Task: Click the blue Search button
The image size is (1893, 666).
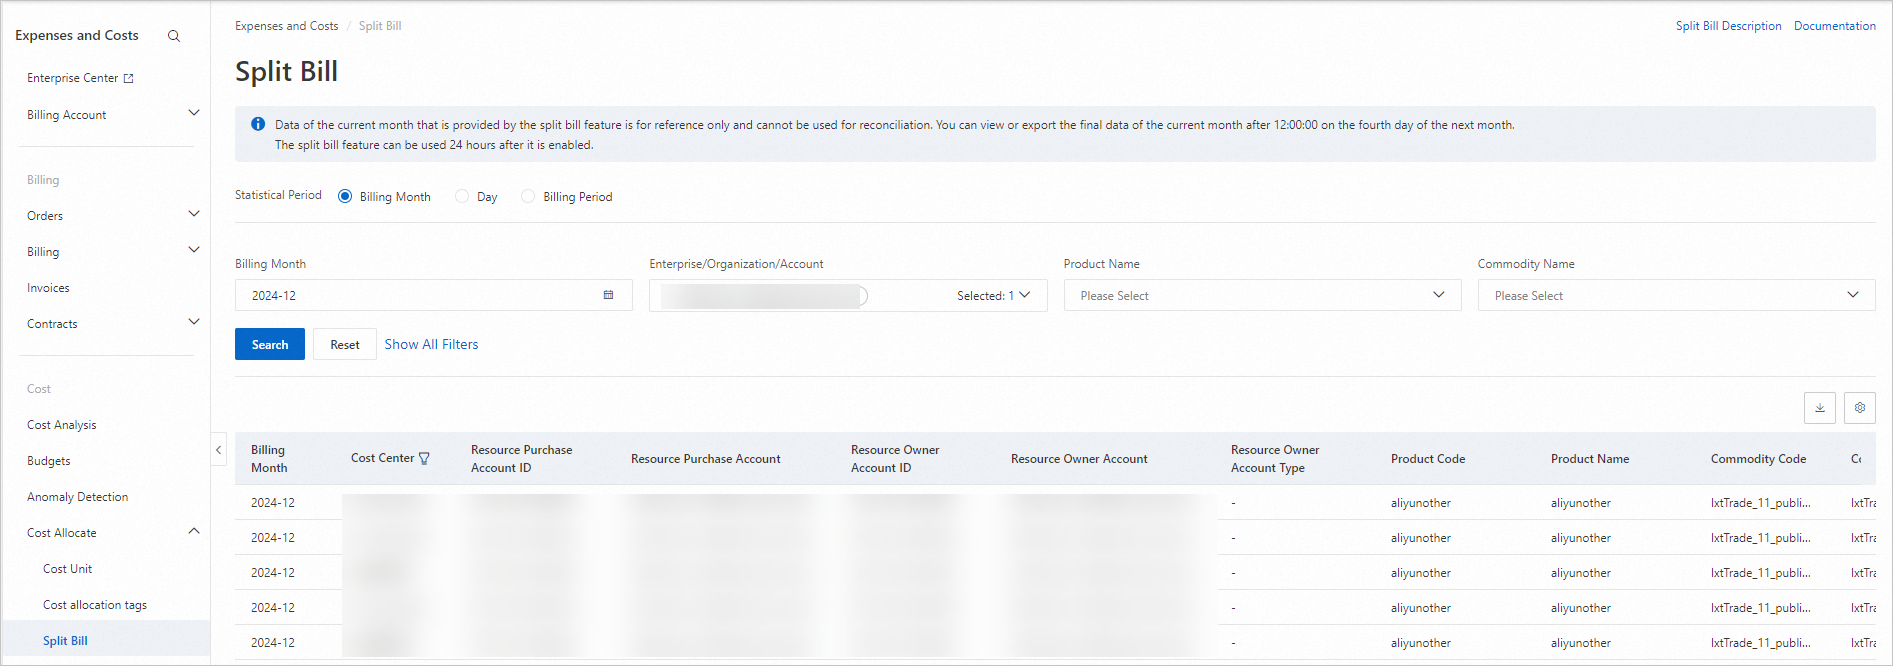Action: (270, 344)
